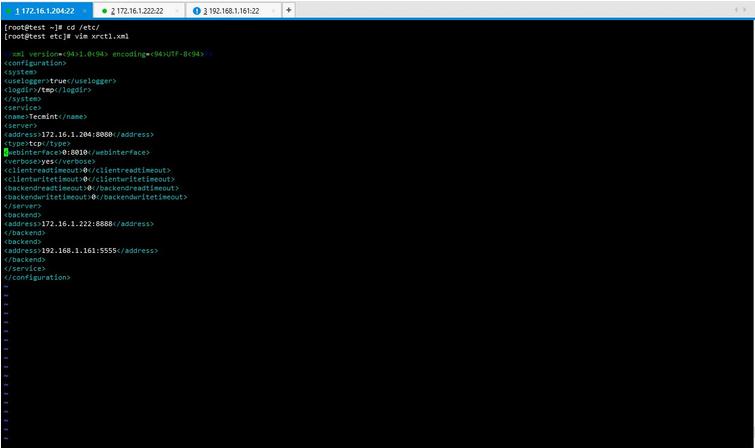
Task: Click the clientreadtimeout line
Action: (87, 170)
